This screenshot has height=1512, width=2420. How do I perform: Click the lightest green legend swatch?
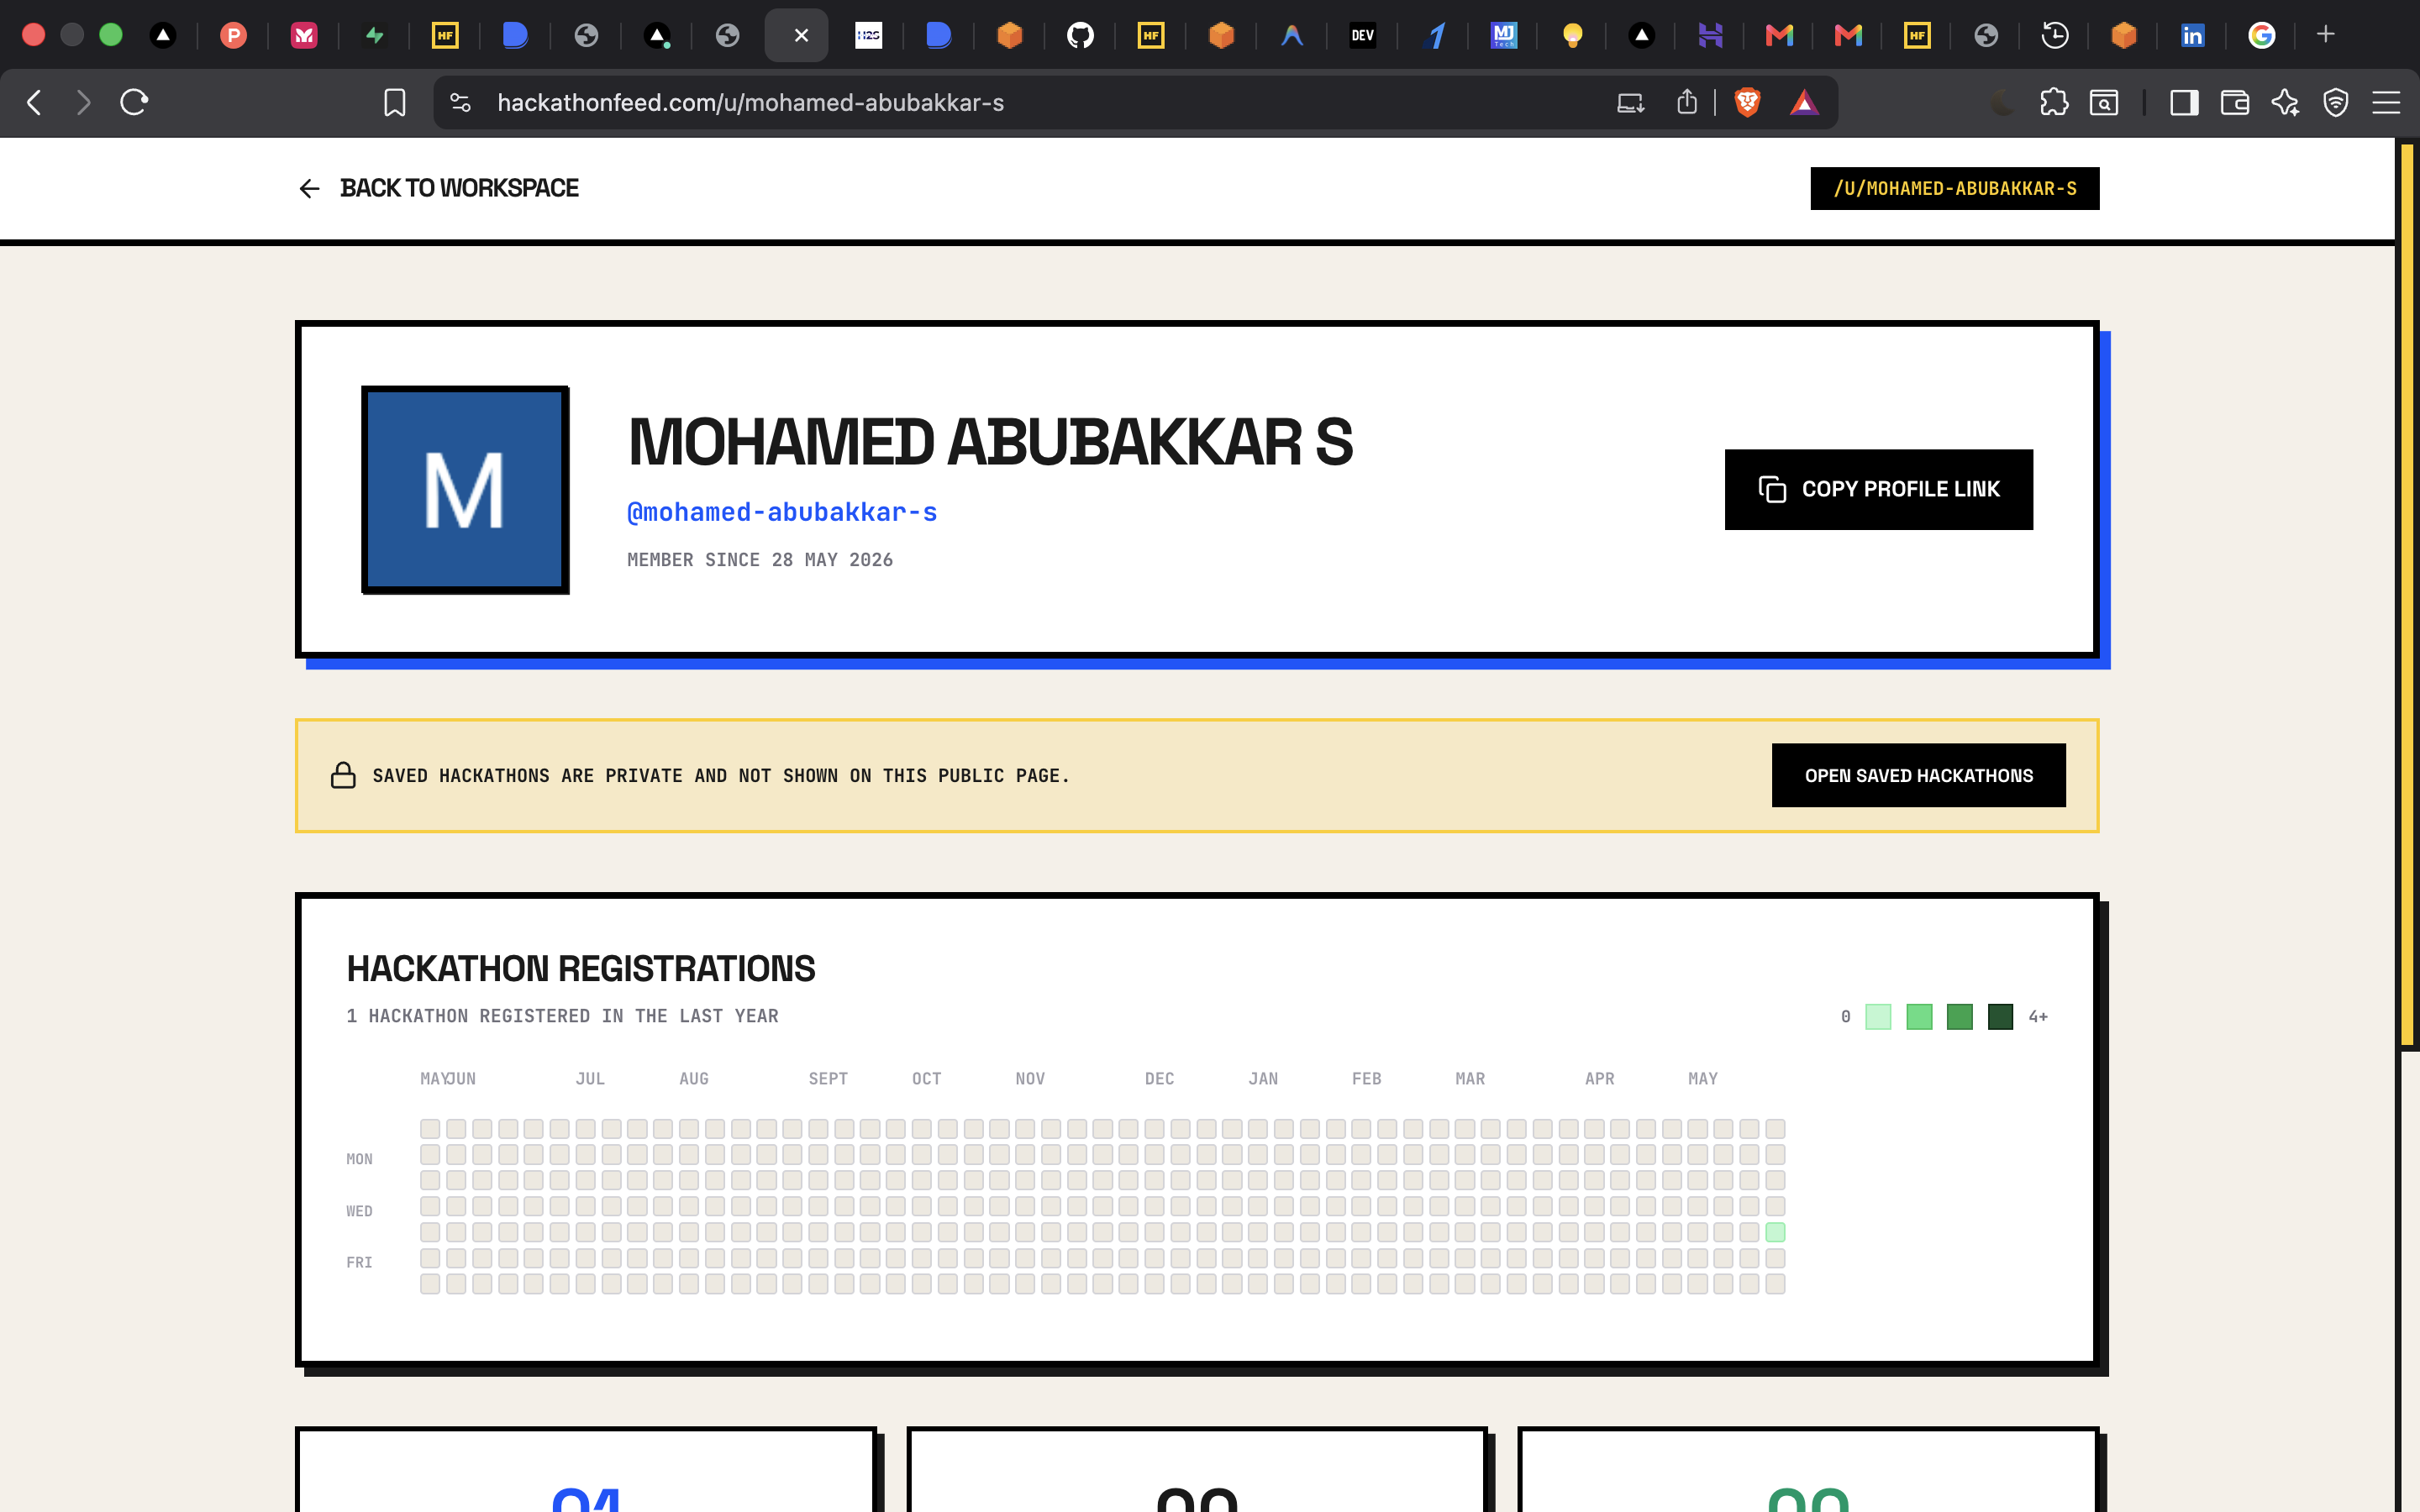[1878, 1016]
